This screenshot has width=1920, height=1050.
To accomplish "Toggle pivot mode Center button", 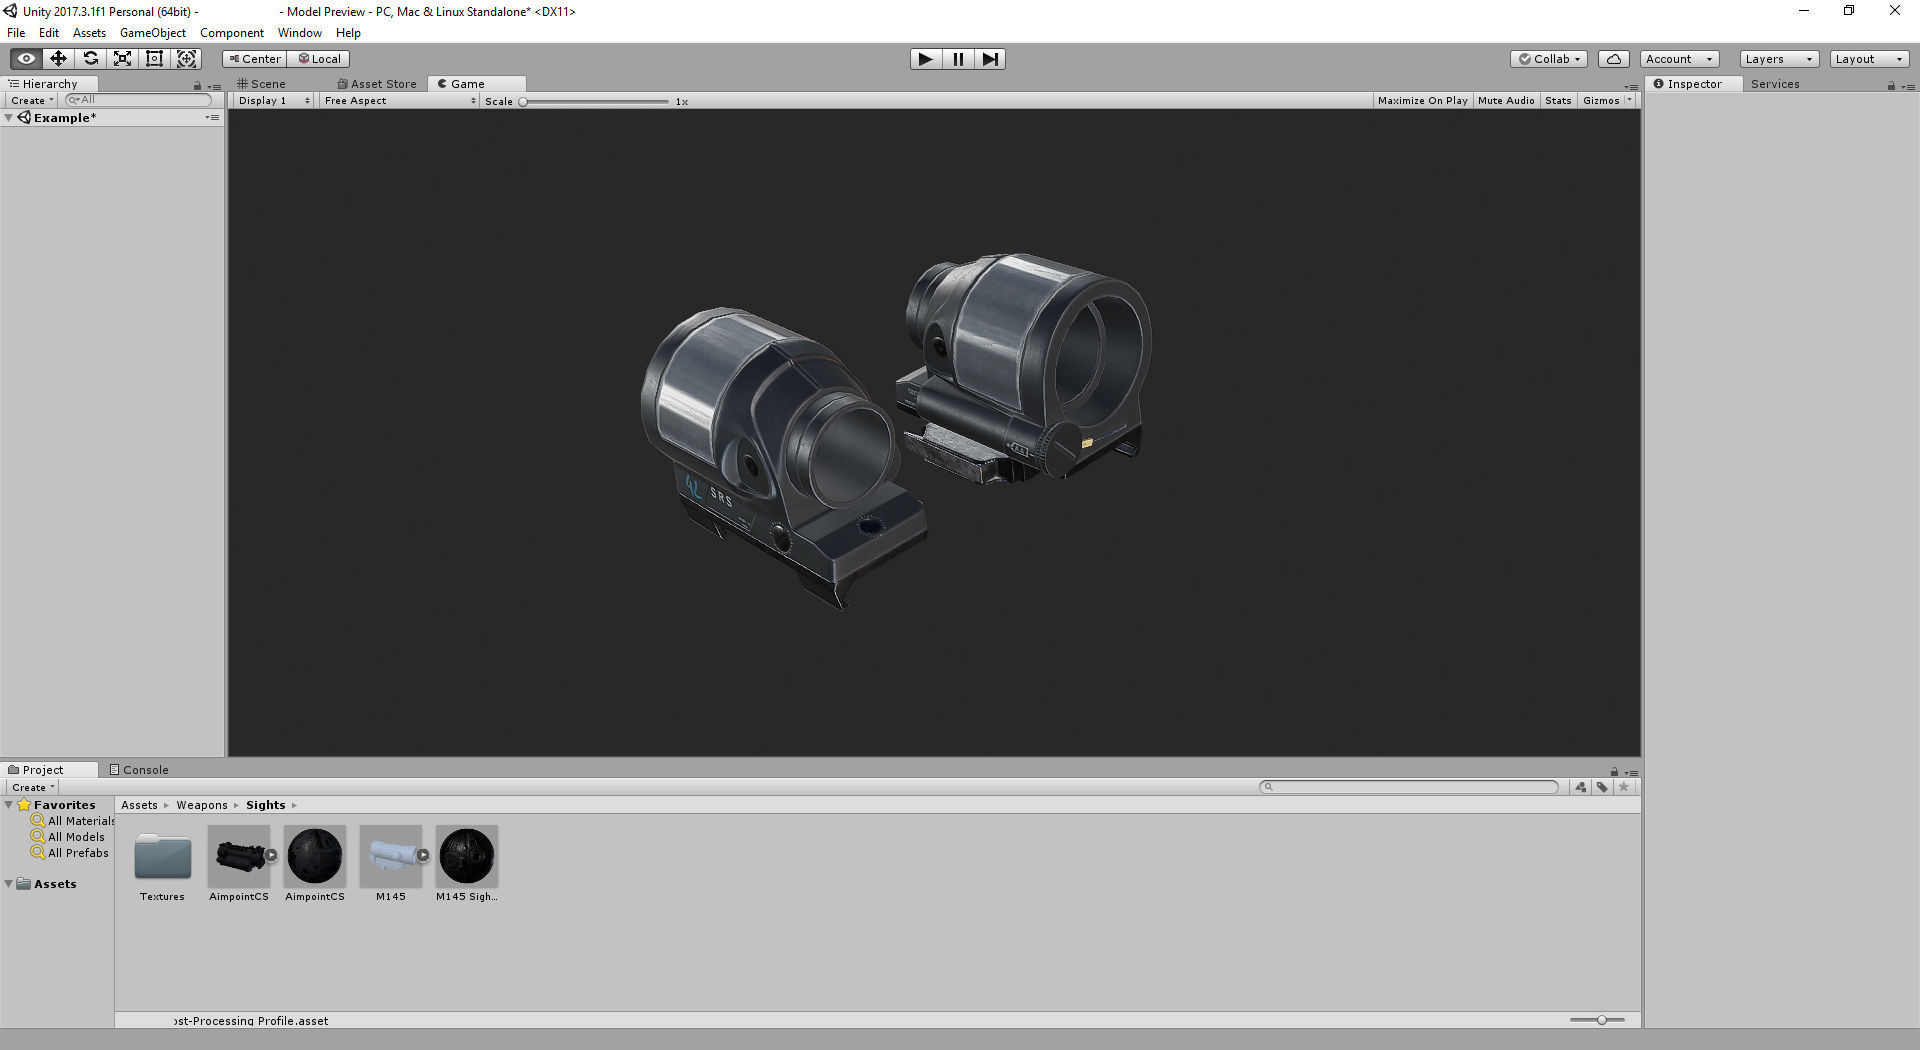I will (x=254, y=59).
